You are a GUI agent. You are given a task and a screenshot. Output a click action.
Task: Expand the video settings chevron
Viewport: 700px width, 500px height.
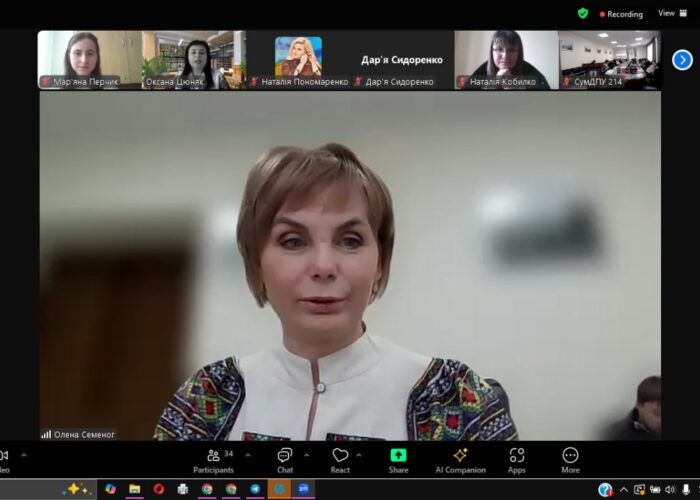click(24, 454)
